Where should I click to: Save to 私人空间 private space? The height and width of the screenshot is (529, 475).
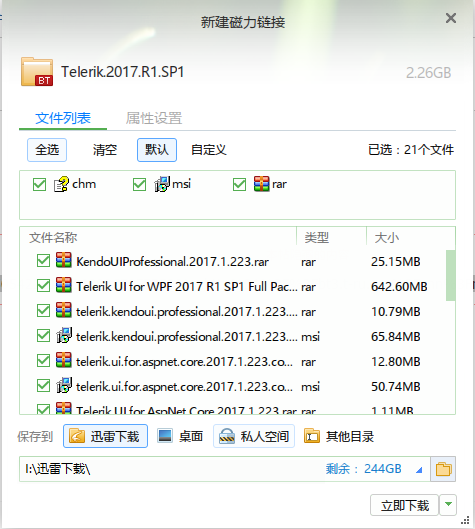pos(254,436)
